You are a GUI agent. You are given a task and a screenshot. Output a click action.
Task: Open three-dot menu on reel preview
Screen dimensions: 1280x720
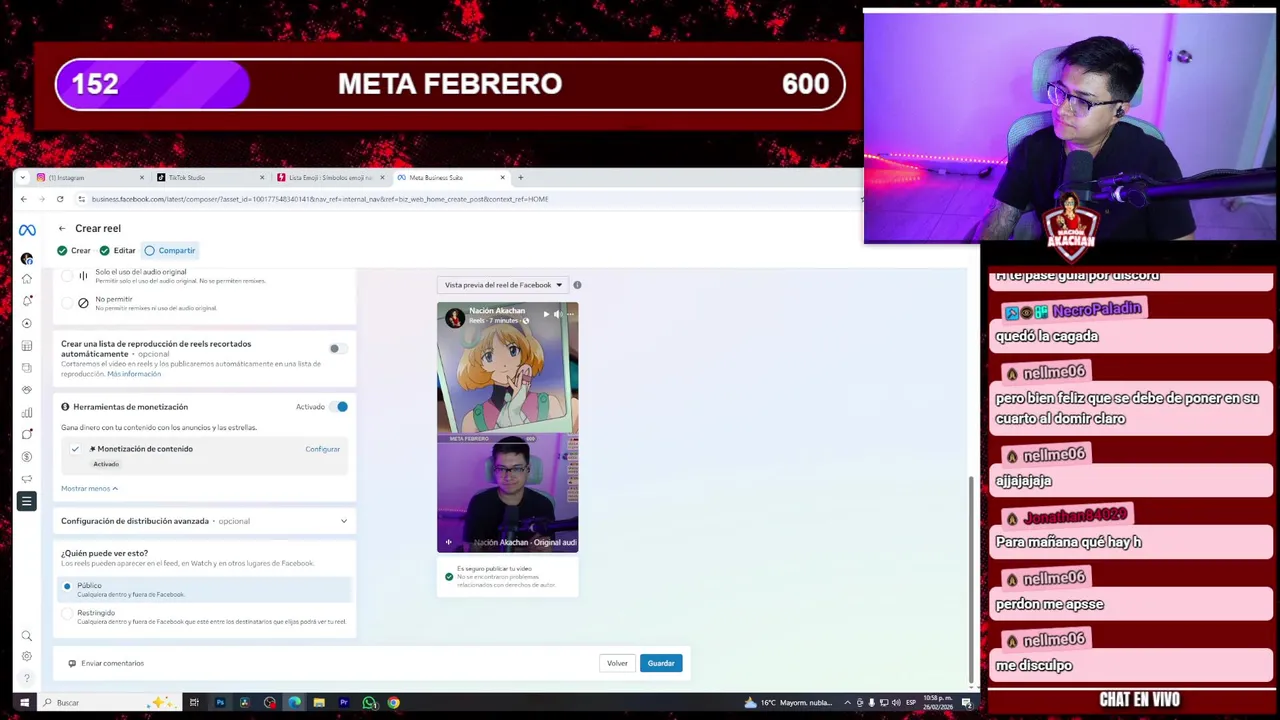pyautogui.click(x=570, y=314)
